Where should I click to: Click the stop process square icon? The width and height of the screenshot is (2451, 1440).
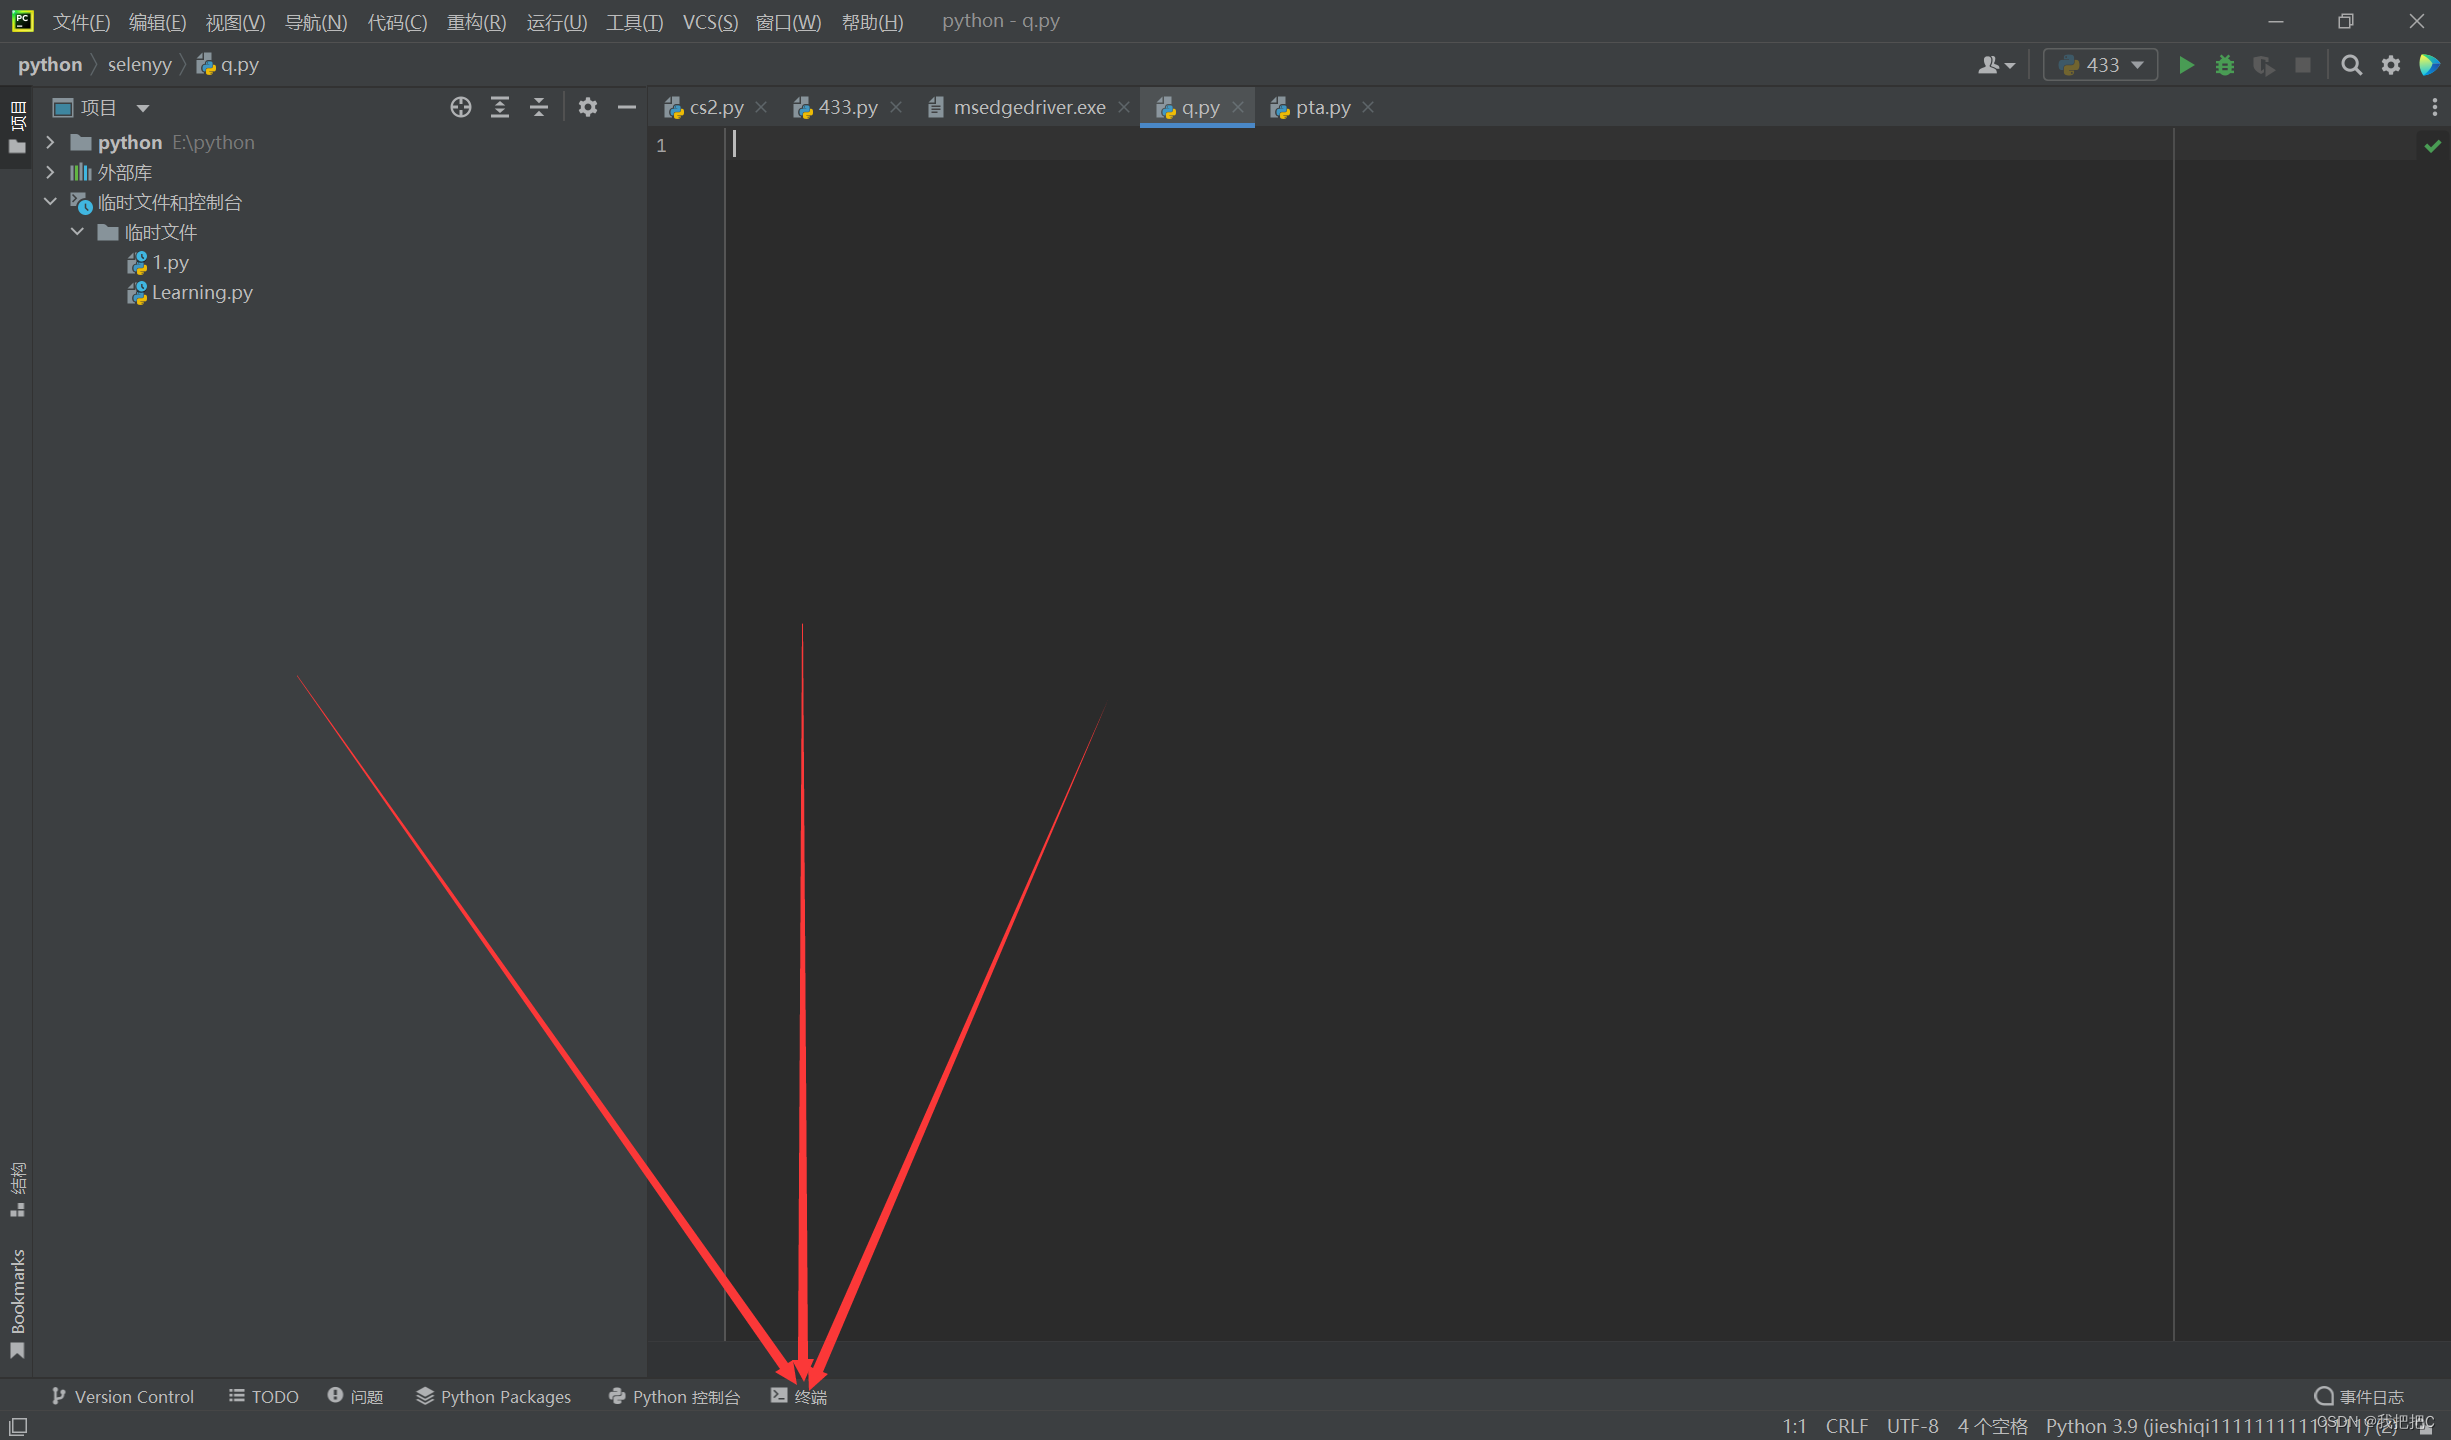click(x=2303, y=65)
